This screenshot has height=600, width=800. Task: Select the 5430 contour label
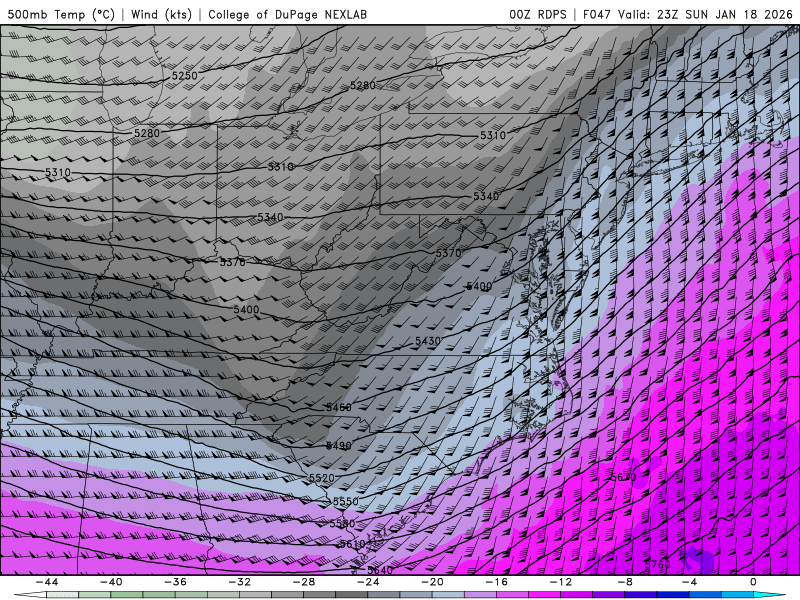428,341
